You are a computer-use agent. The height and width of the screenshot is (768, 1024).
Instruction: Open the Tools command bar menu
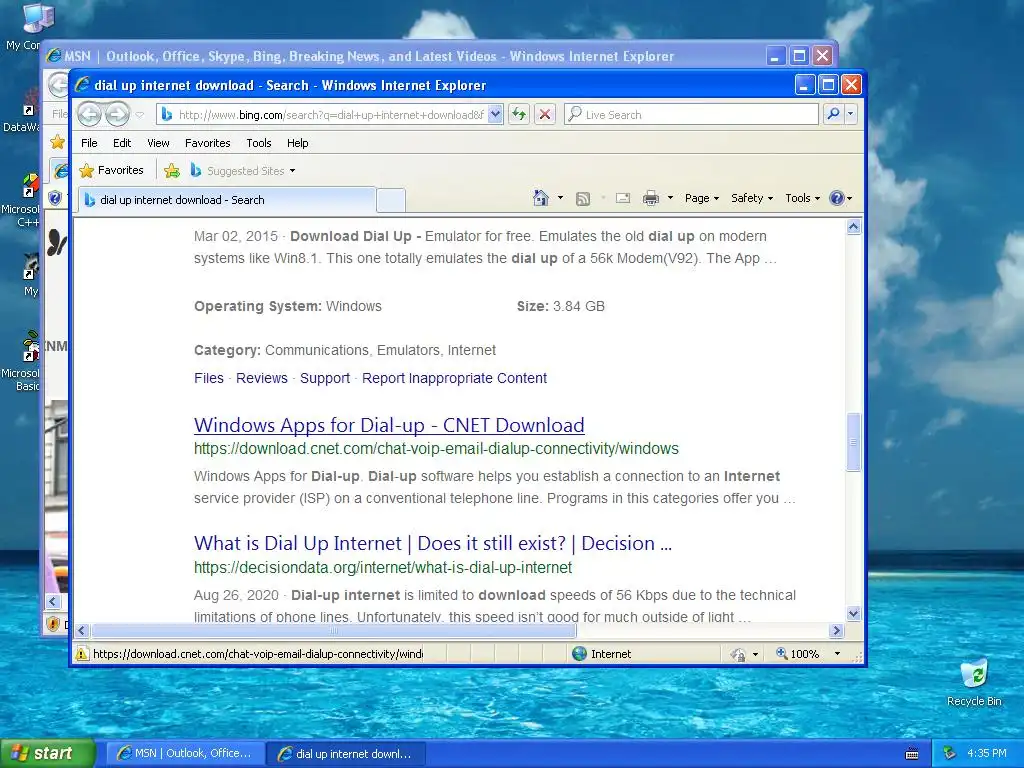click(x=803, y=198)
